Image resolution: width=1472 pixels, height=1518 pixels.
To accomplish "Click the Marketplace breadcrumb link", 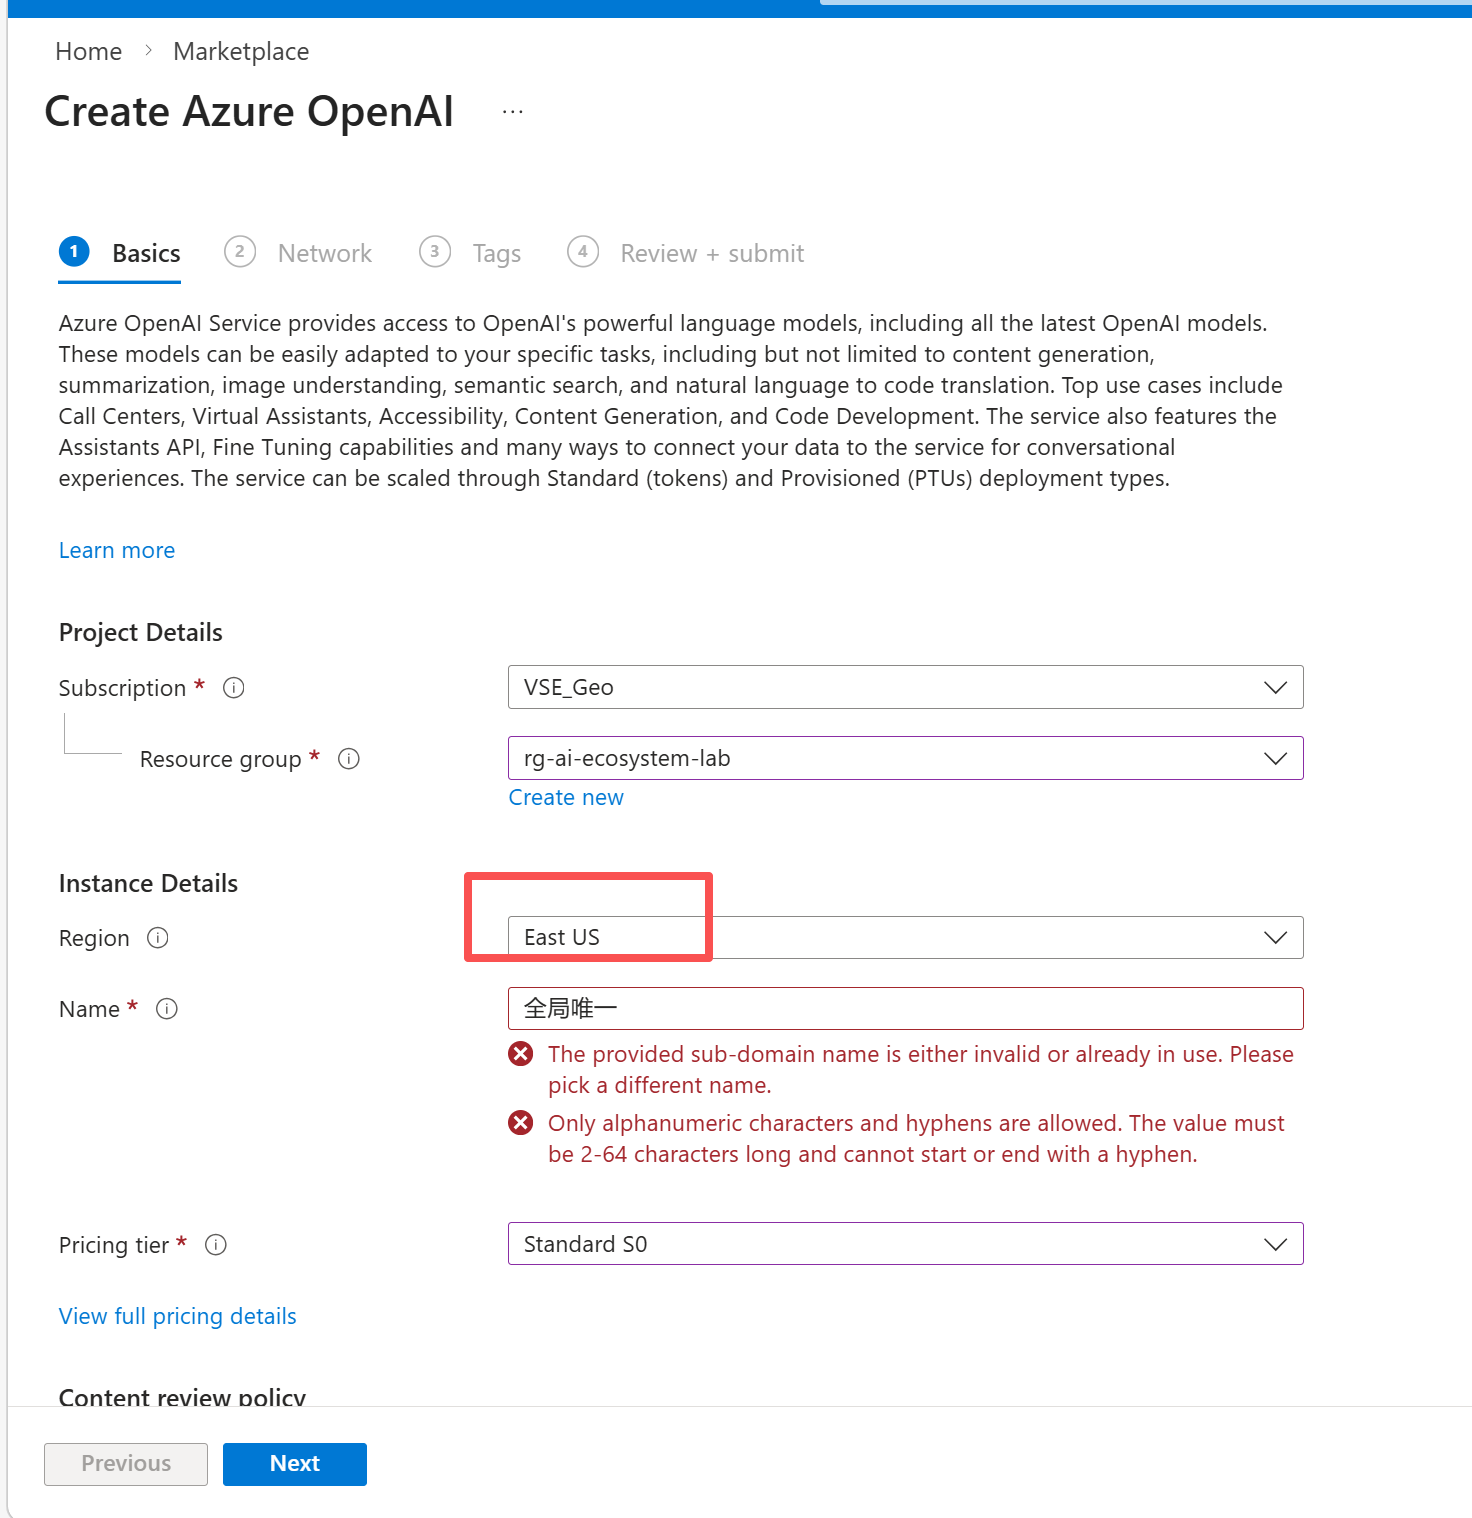I will tap(241, 51).
